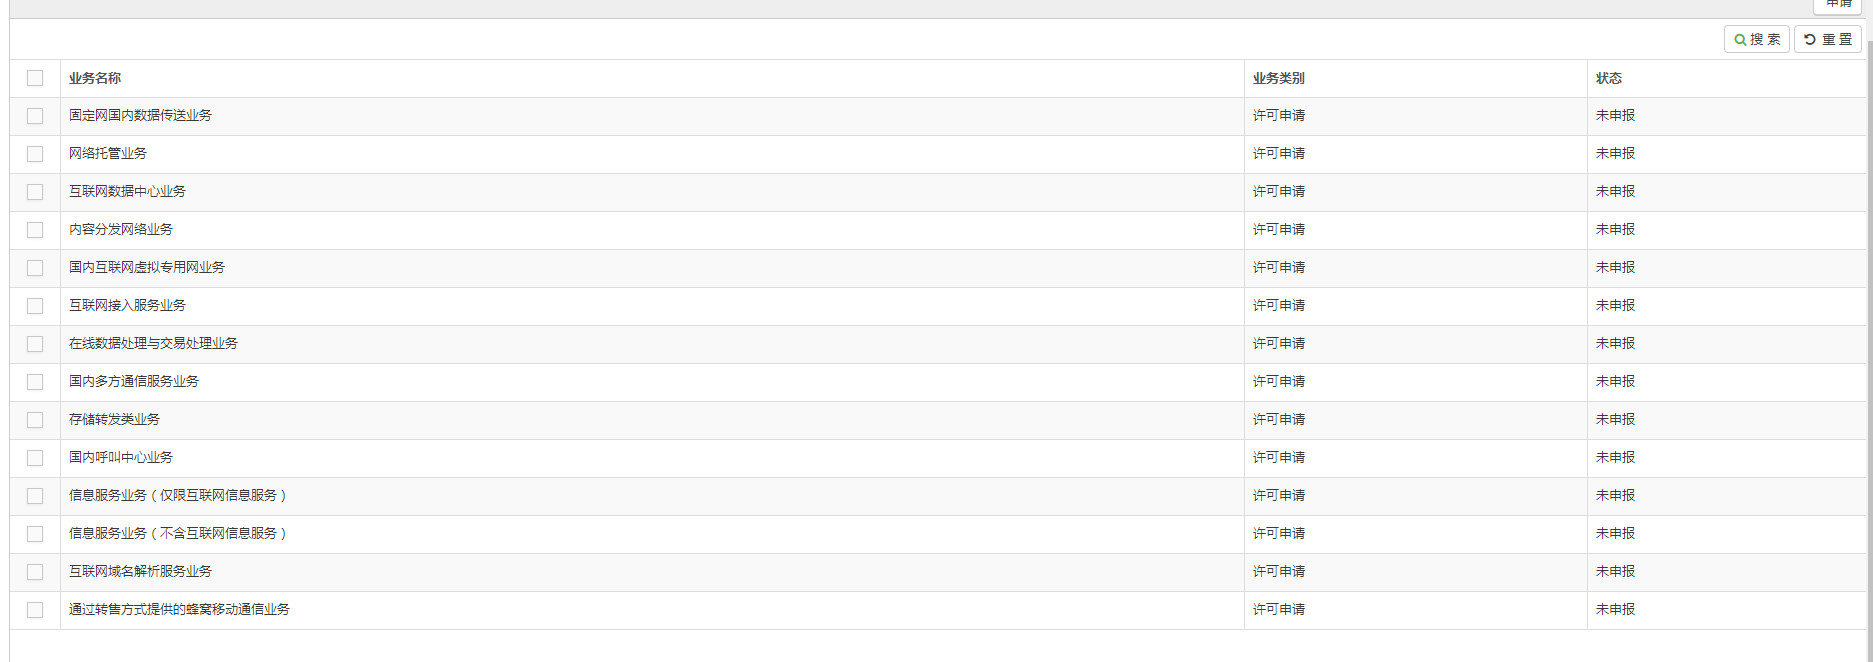Check the 网络托管业务 row checkbox
Image resolution: width=1873 pixels, height=662 pixels.
coord(35,154)
